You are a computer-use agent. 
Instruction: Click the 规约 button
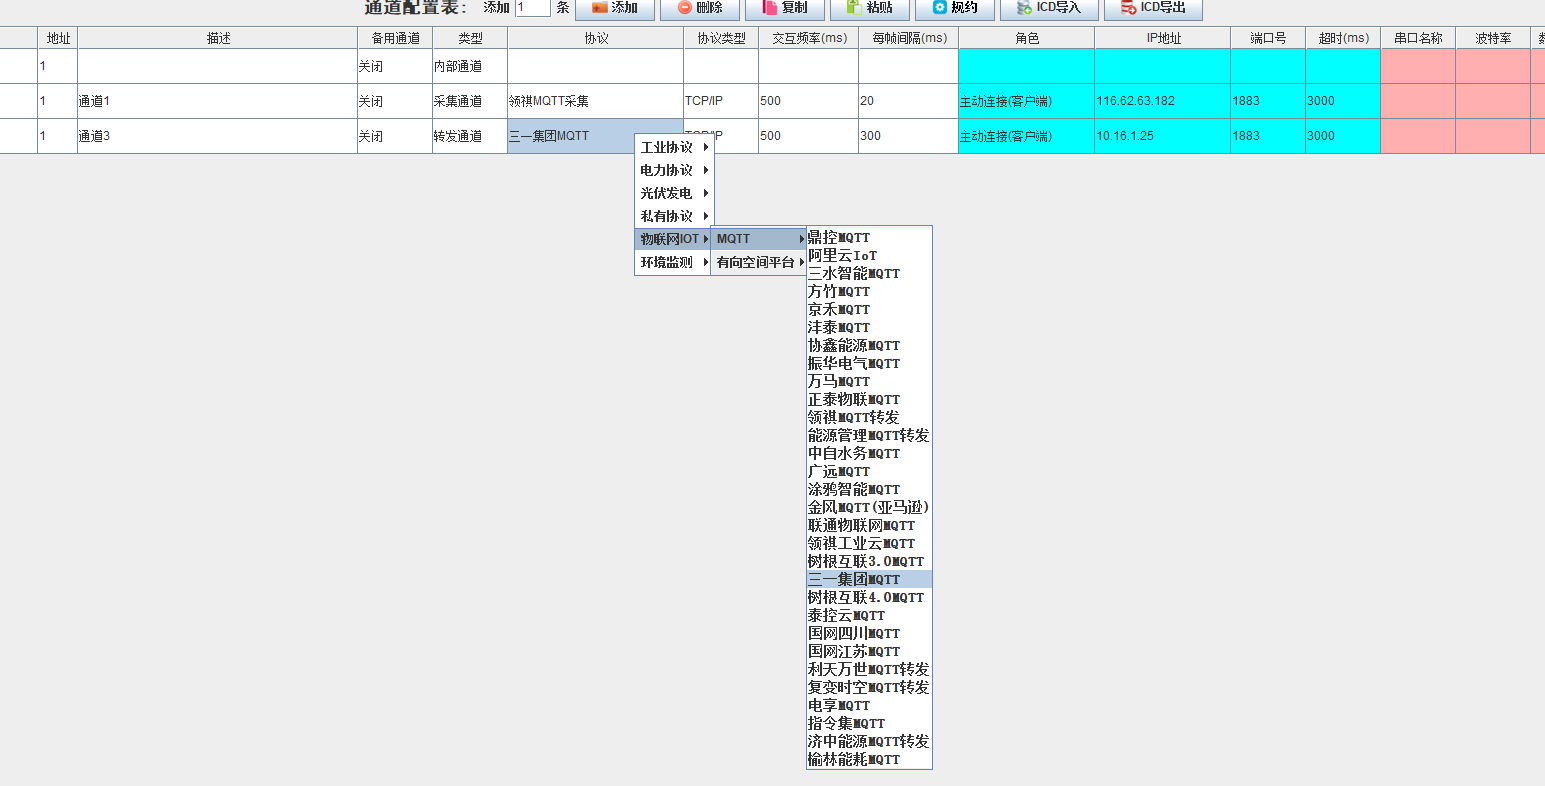(x=955, y=8)
